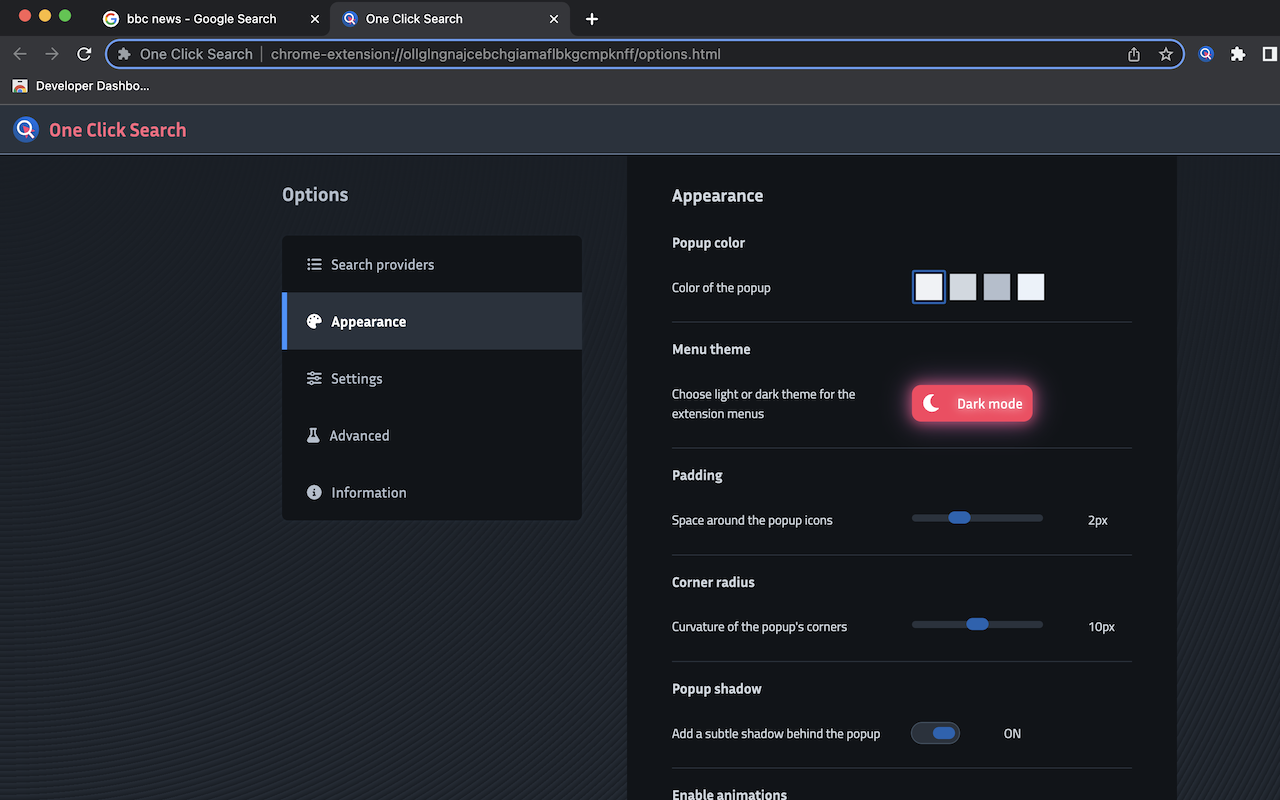Open the Settings section

pyautogui.click(x=432, y=378)
